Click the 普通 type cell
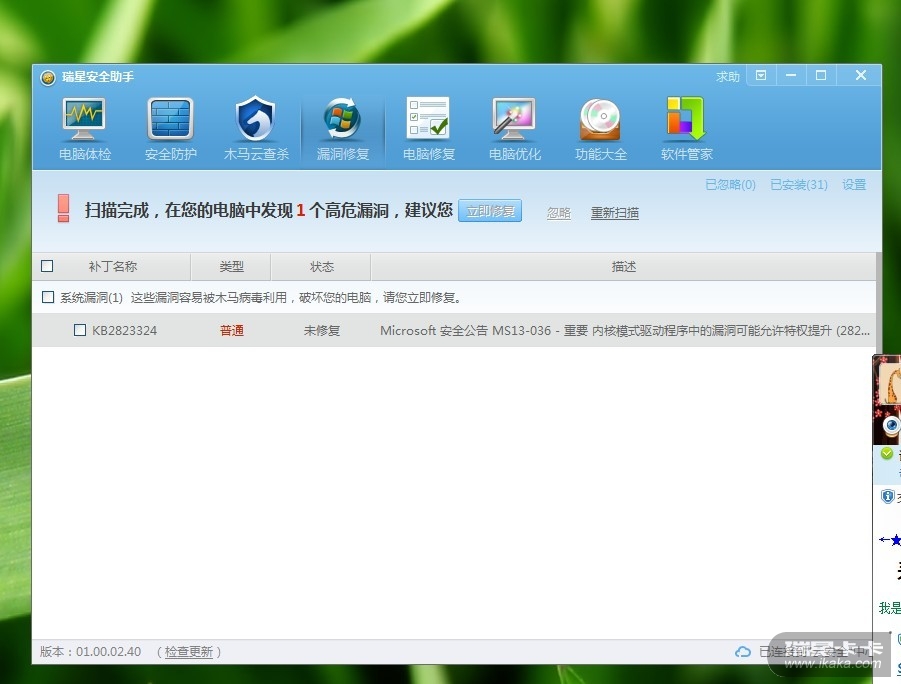Image resolution: width=901 pixels, height=684 pixels. [232, 331]
